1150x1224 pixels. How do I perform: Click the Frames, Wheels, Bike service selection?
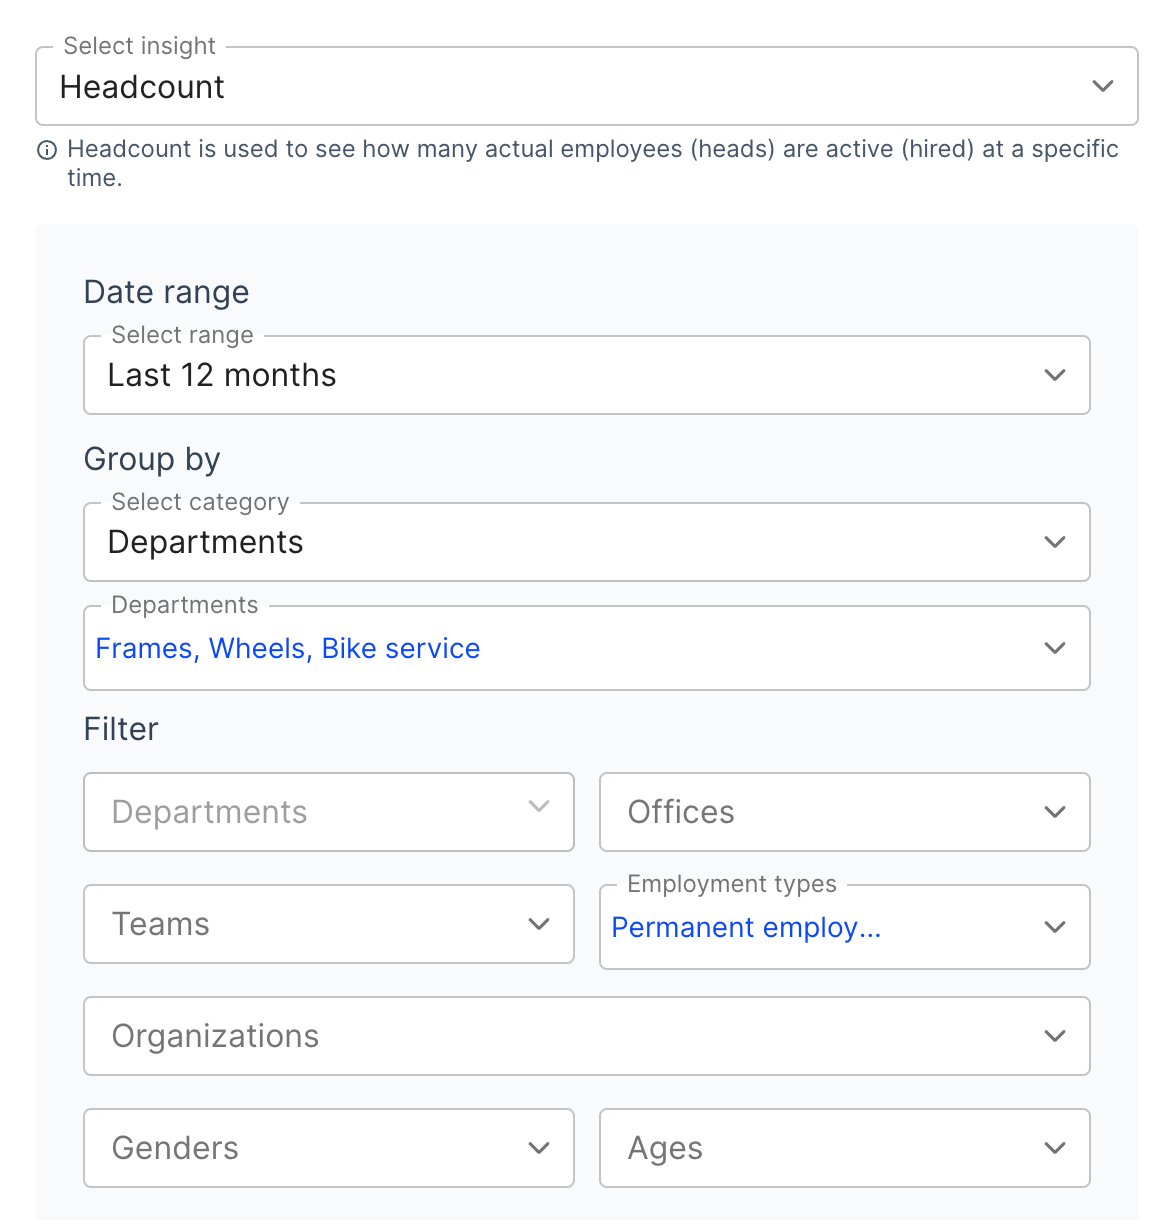pyautogui.click(x=288, y=649)
